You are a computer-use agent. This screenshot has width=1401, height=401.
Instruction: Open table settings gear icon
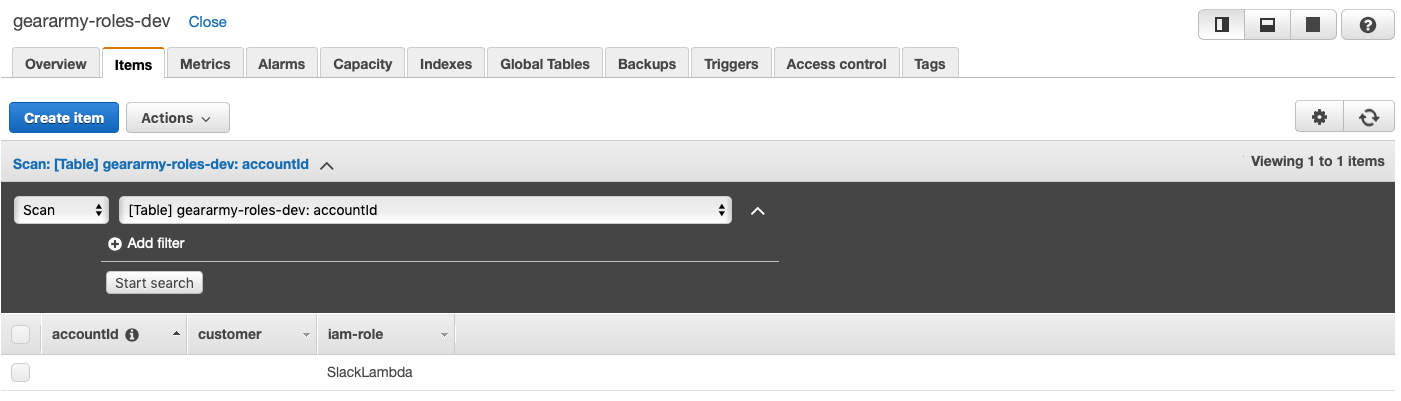point(1319,117)
